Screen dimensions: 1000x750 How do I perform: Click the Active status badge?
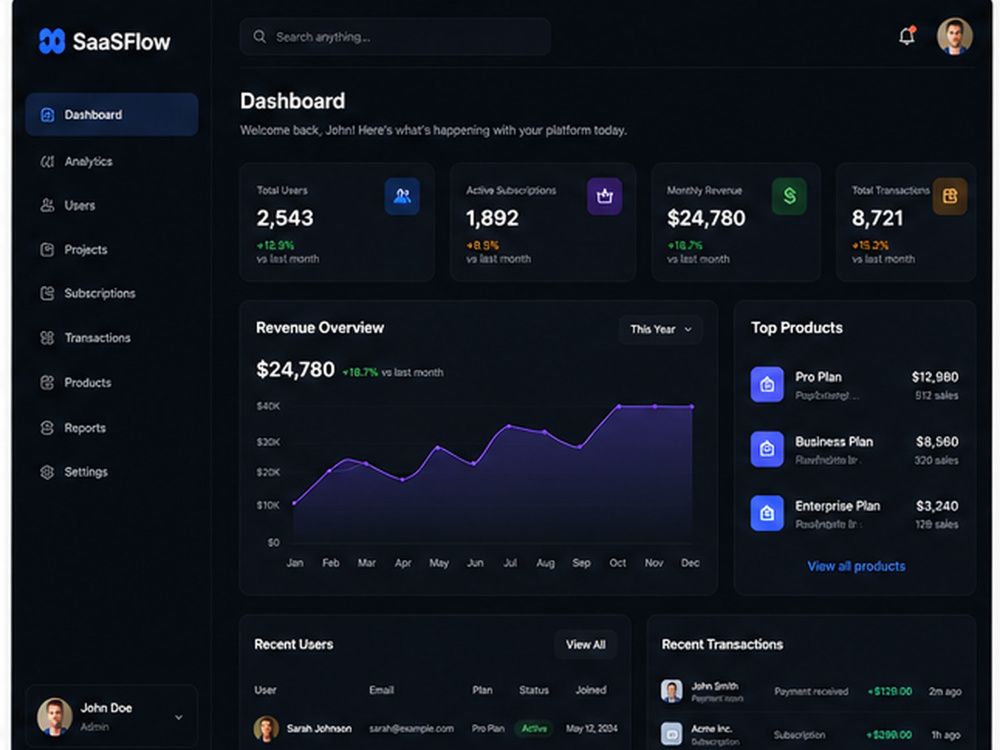(x=534, y=728)
